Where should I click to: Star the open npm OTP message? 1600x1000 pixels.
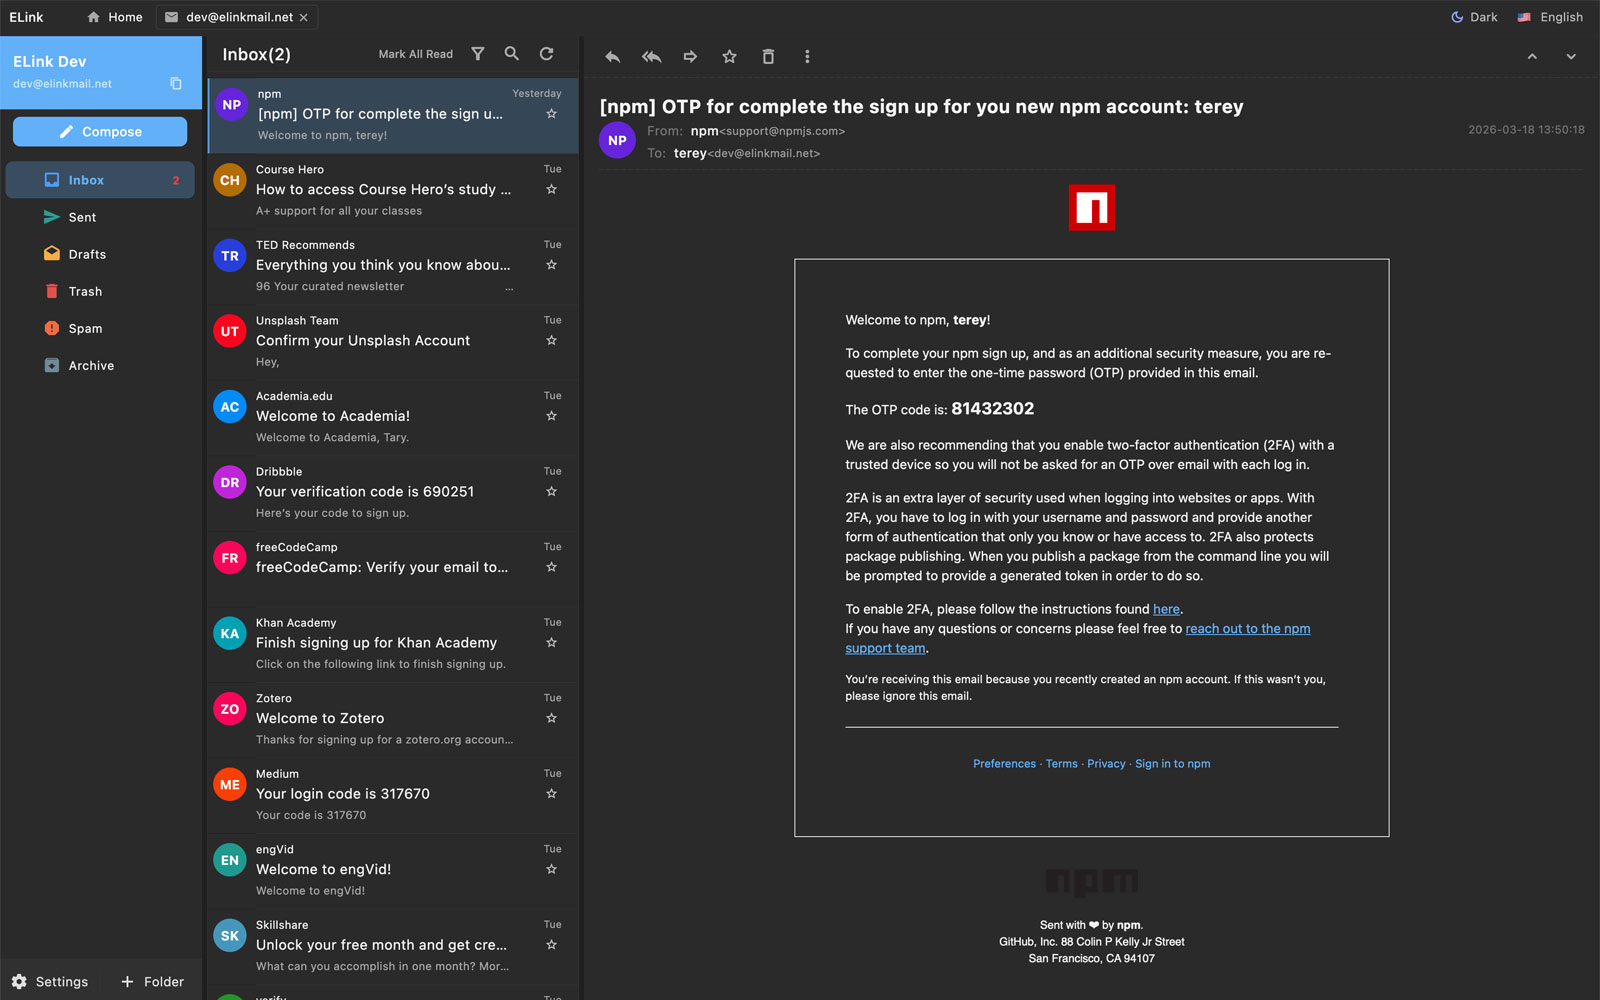[x=729, y=57]
